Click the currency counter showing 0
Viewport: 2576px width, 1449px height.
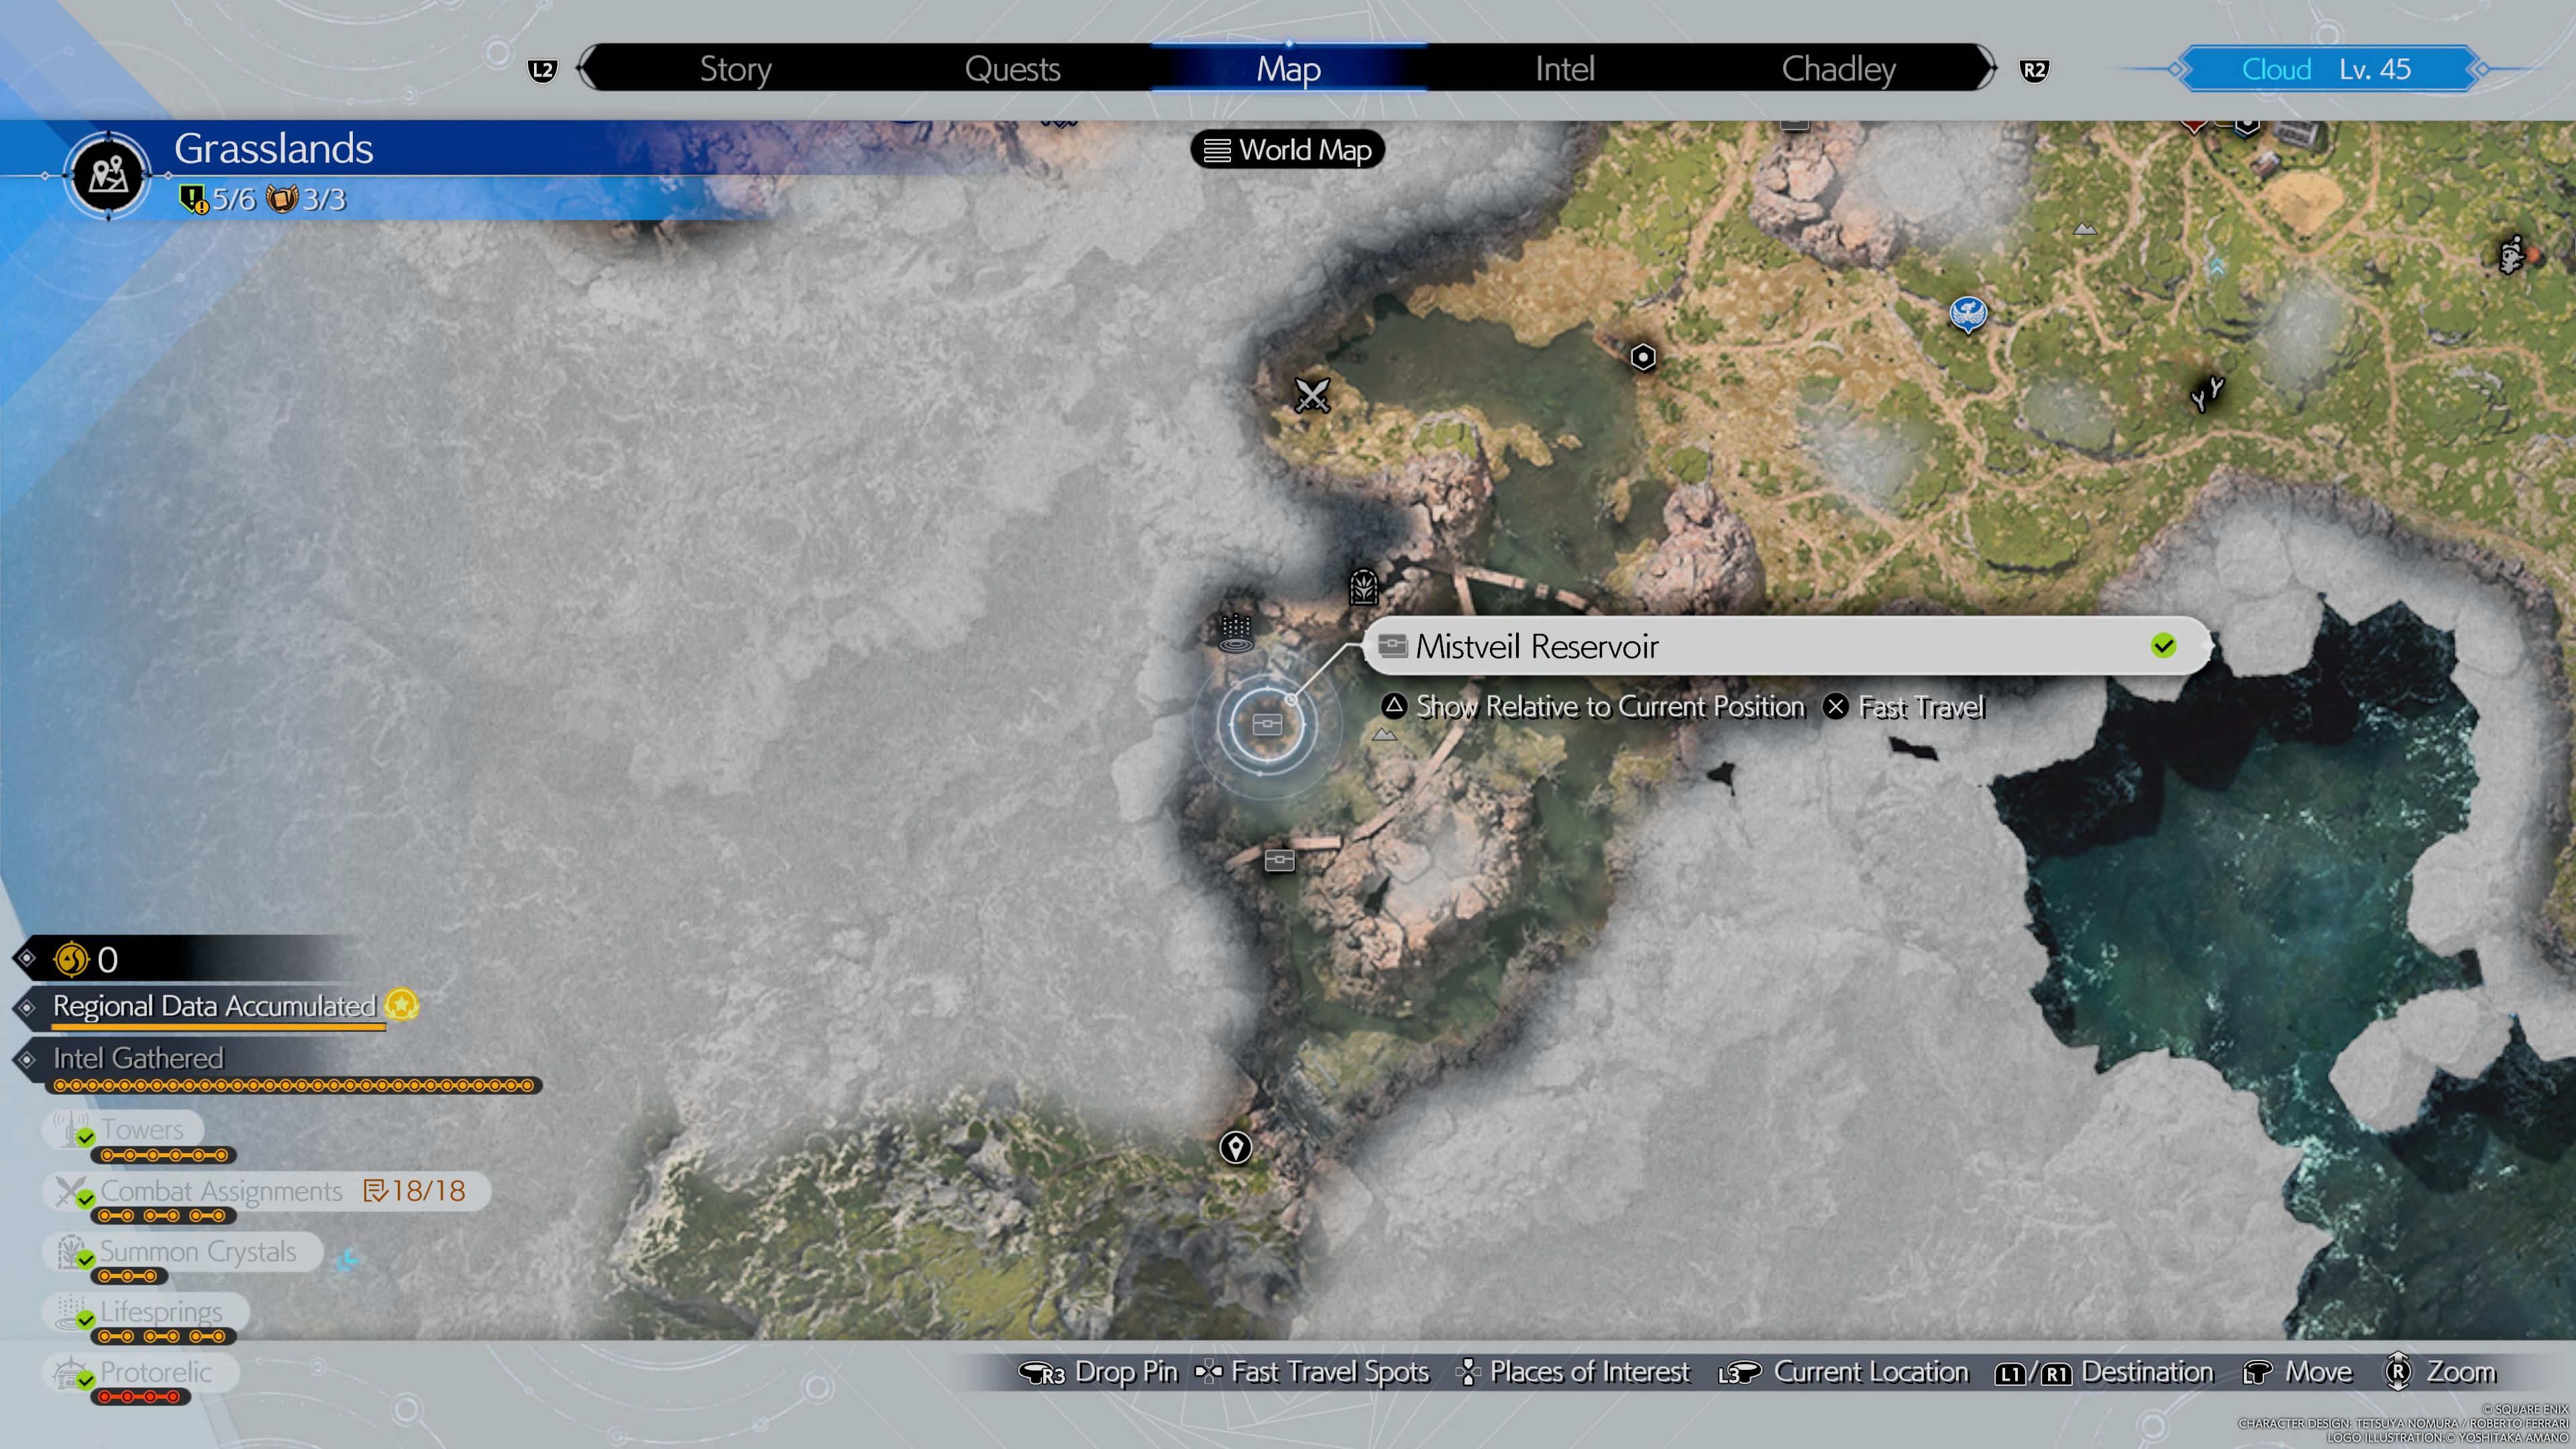[x=87, y=959]
